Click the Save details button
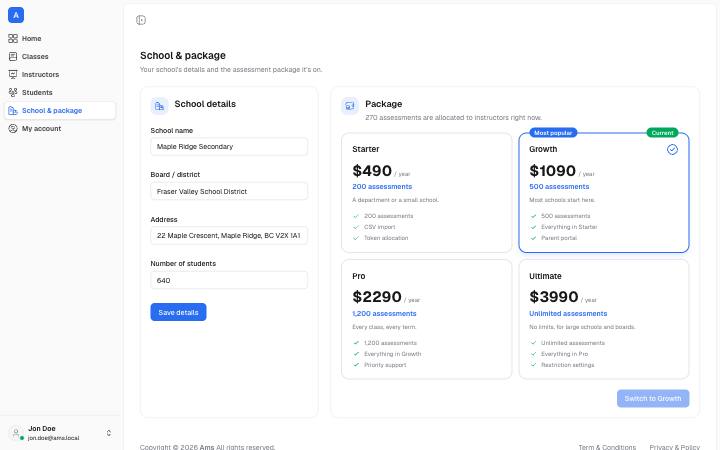The width and height of the screenshot is (720, 450). [178, 312]
